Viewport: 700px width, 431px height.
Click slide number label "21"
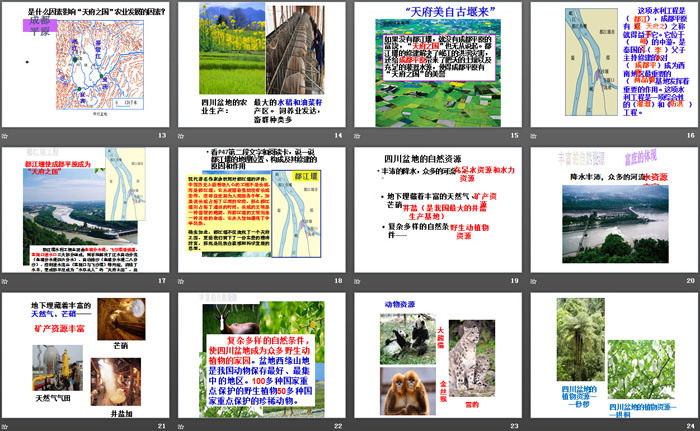pyautogui.click(x=162, y=426)
